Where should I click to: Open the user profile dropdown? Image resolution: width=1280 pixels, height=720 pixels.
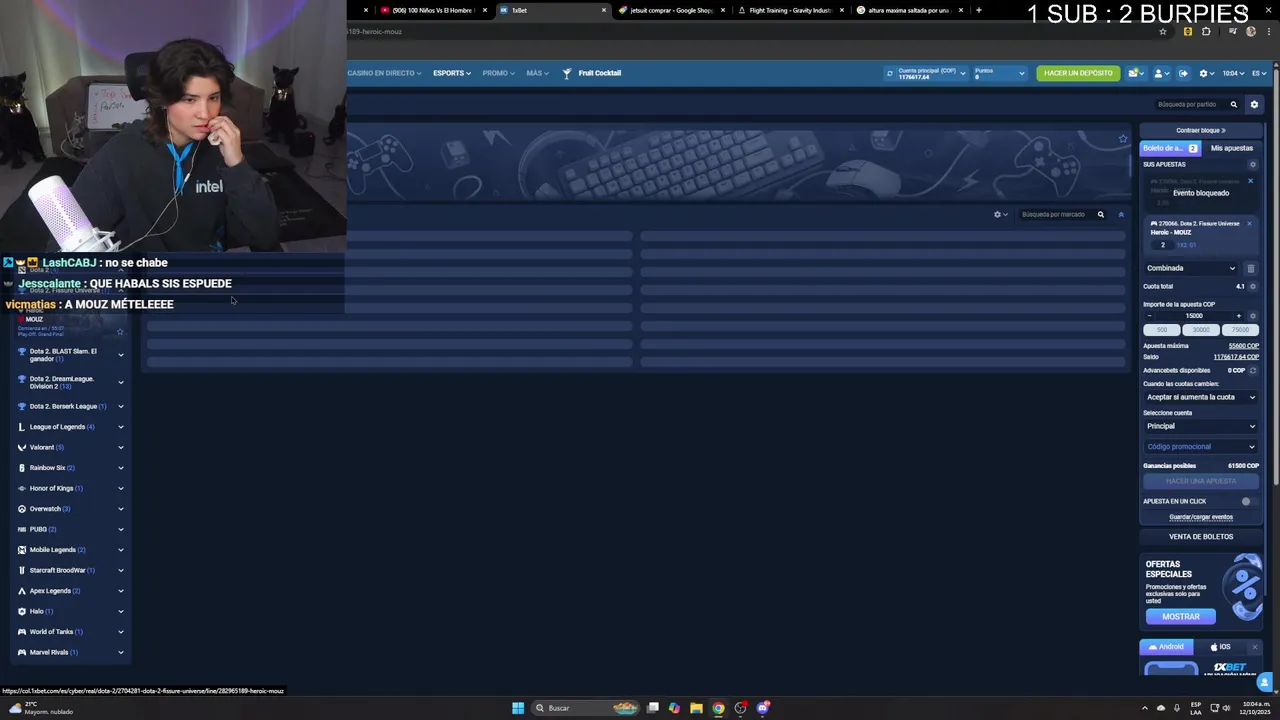[1160, 73]
